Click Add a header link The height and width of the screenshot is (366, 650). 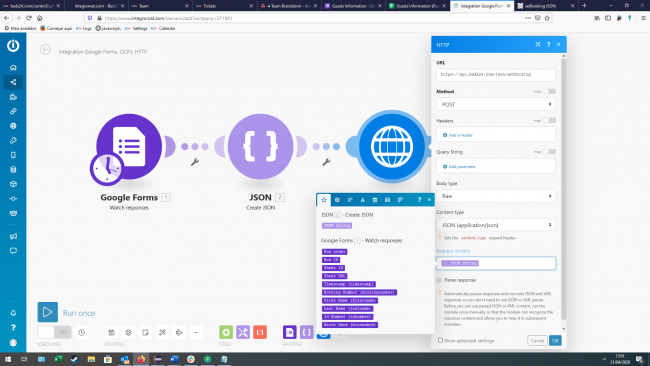(458, 135)
